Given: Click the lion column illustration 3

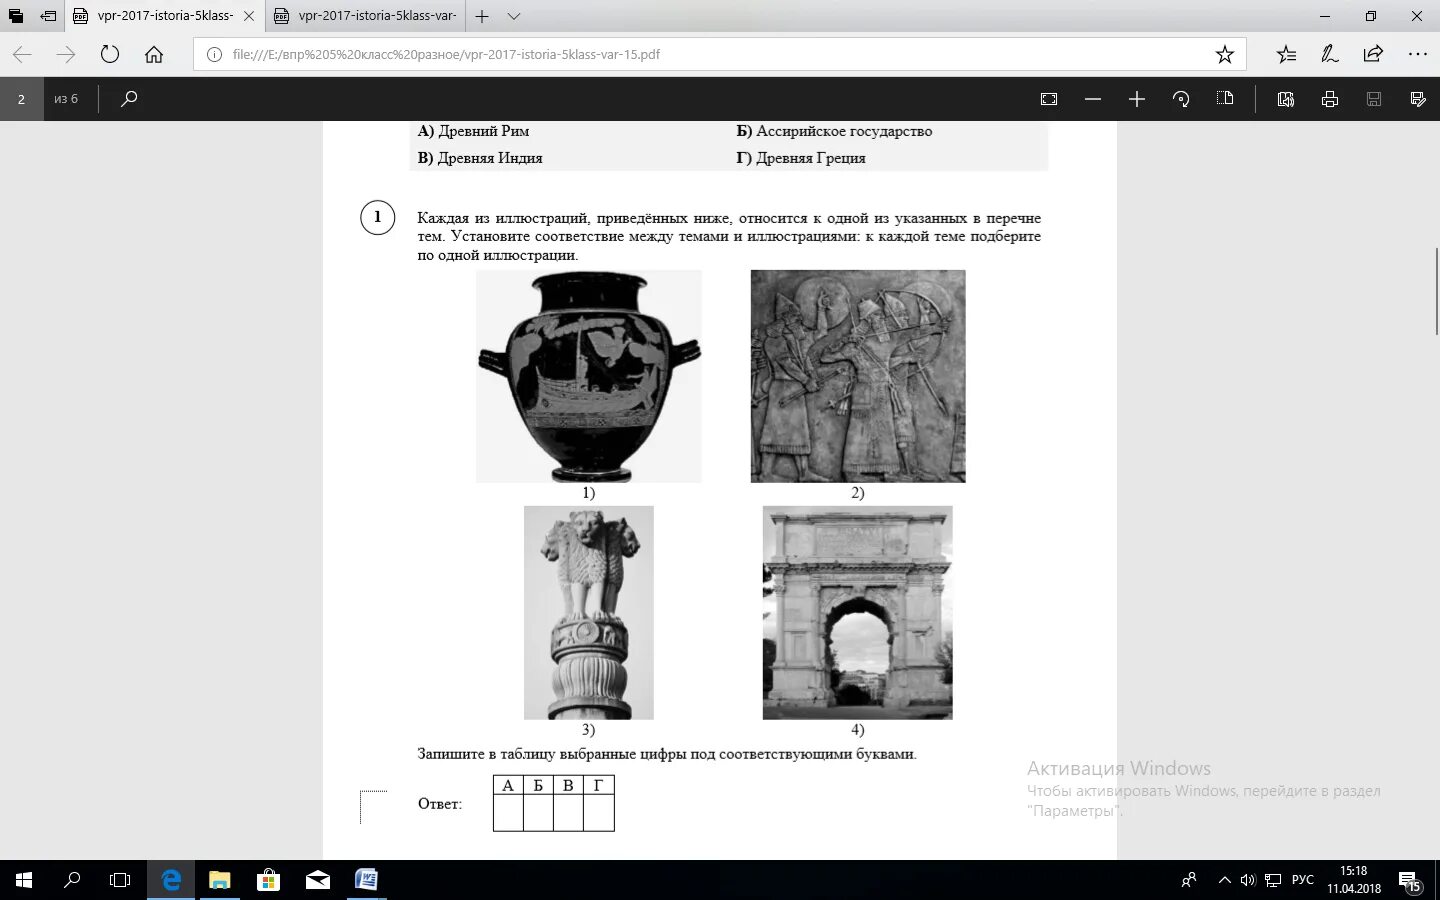Looking at the screenshot, I should pos(589,612).
